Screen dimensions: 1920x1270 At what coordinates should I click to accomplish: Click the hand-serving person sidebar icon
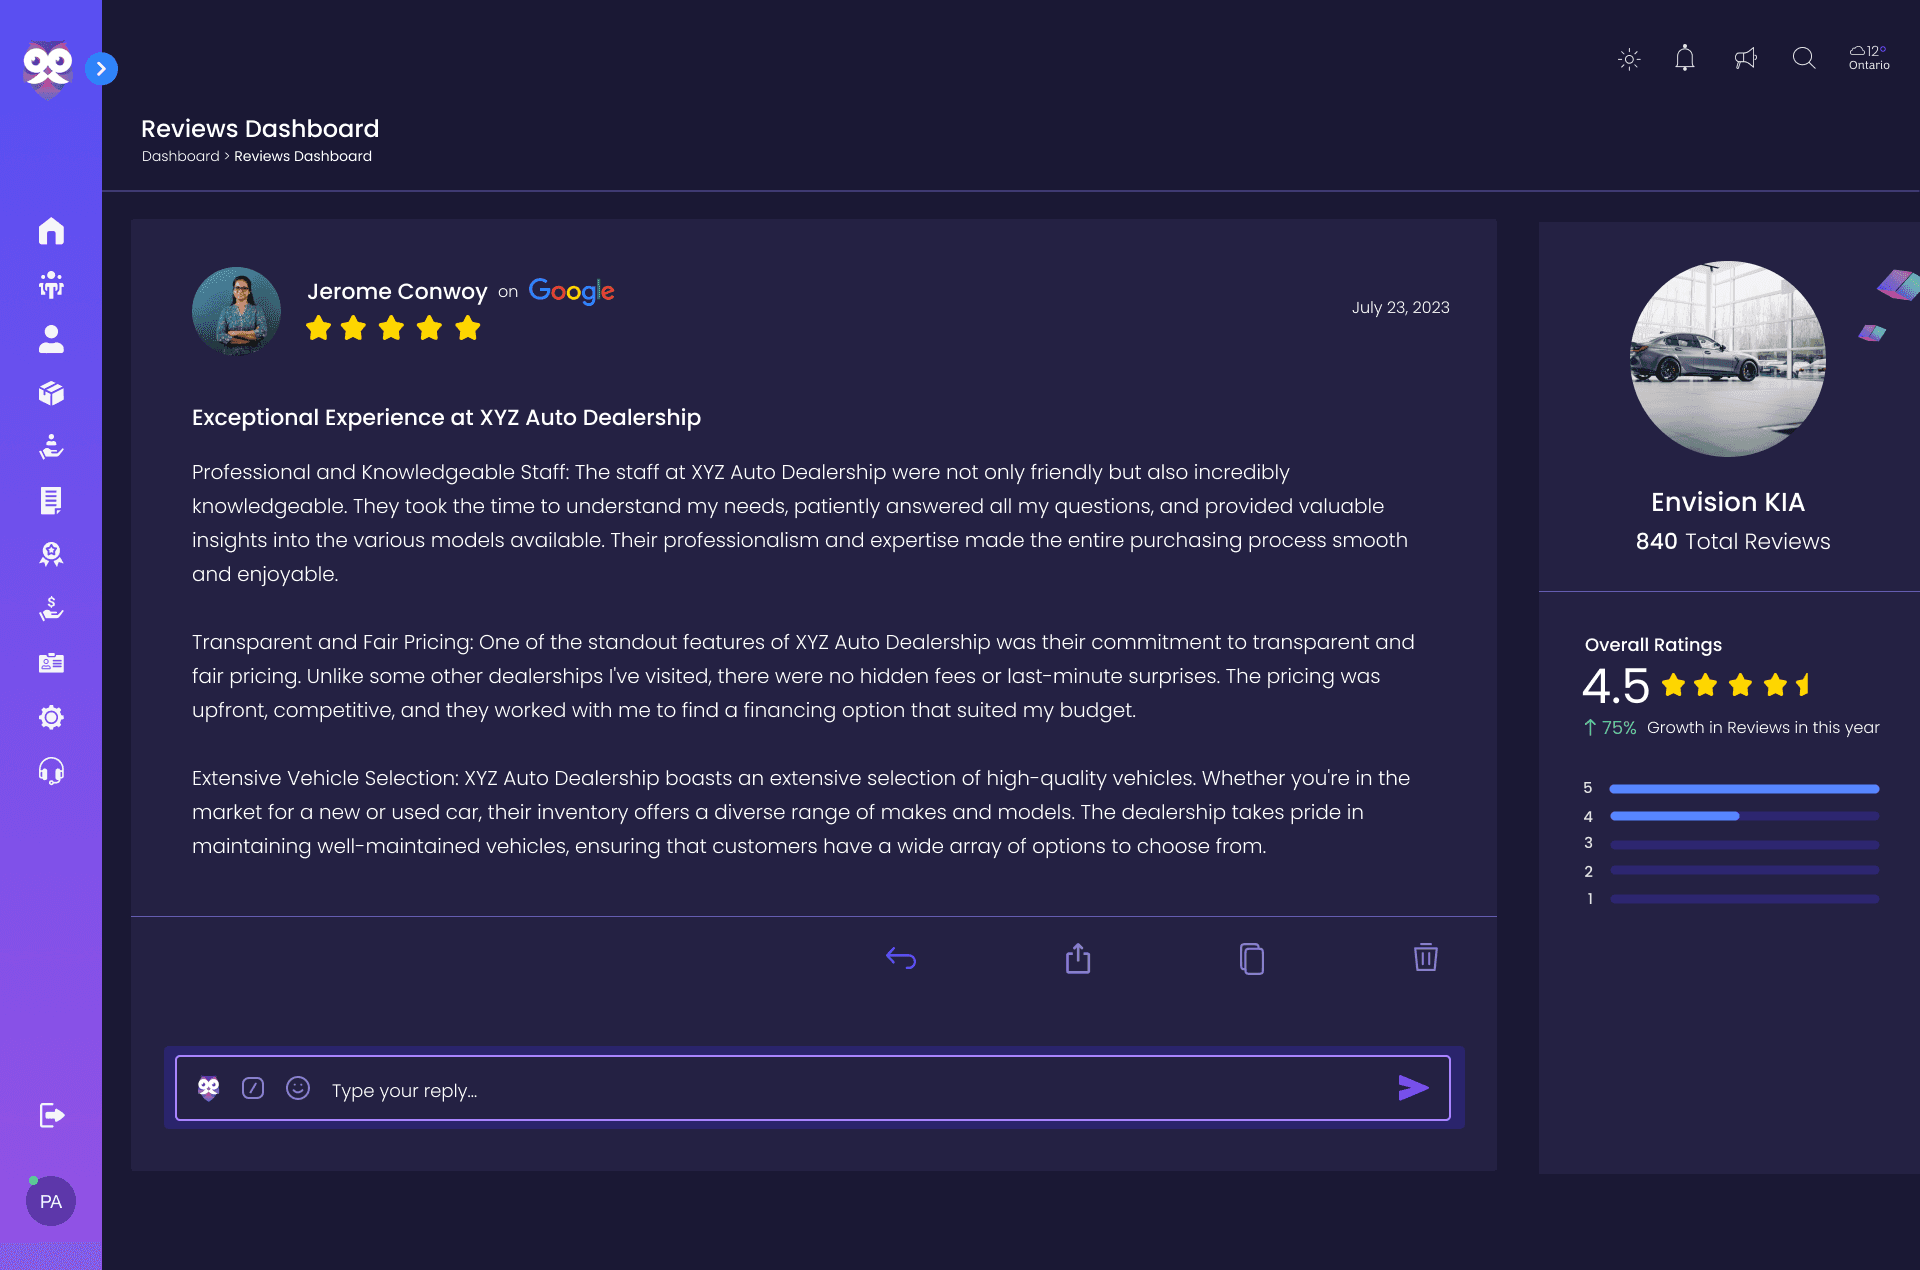coord(51,446)
